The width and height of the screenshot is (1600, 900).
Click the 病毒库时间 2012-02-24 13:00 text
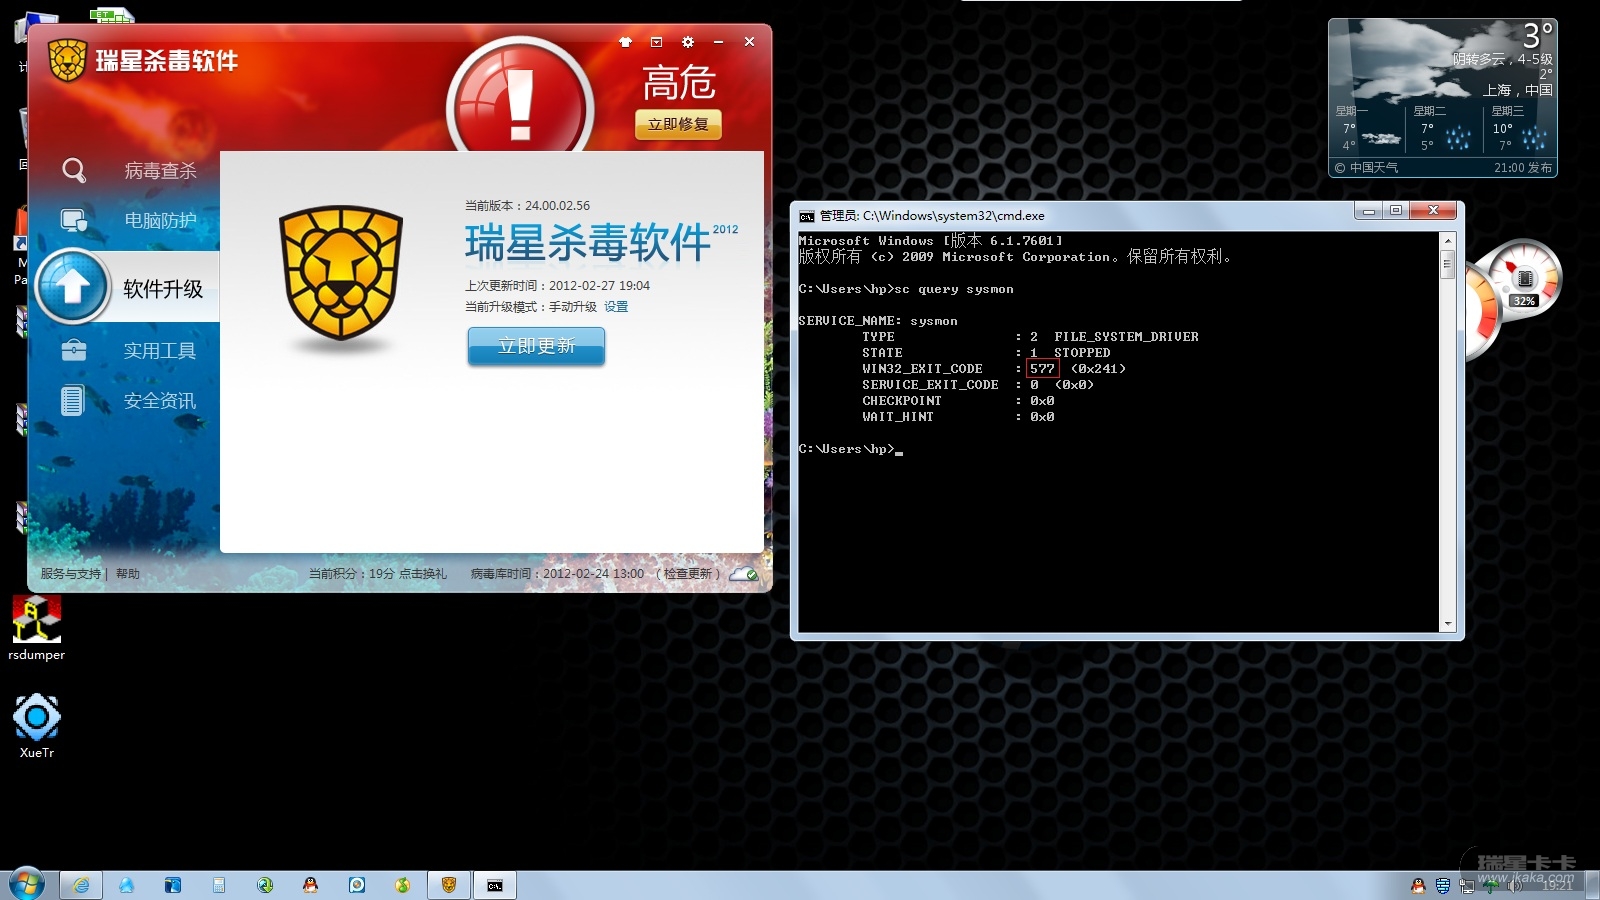click(x=558, y=574)
